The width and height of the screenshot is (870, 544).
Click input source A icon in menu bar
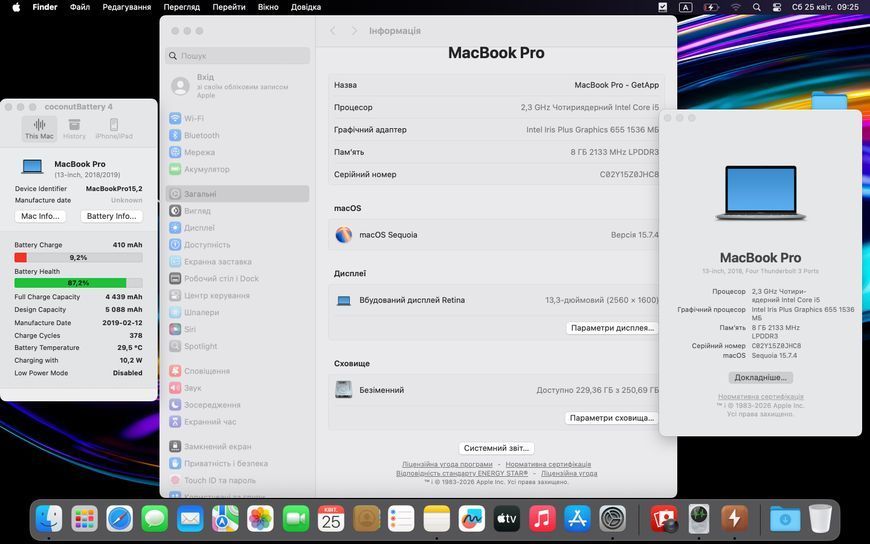[x=686, y=7]
